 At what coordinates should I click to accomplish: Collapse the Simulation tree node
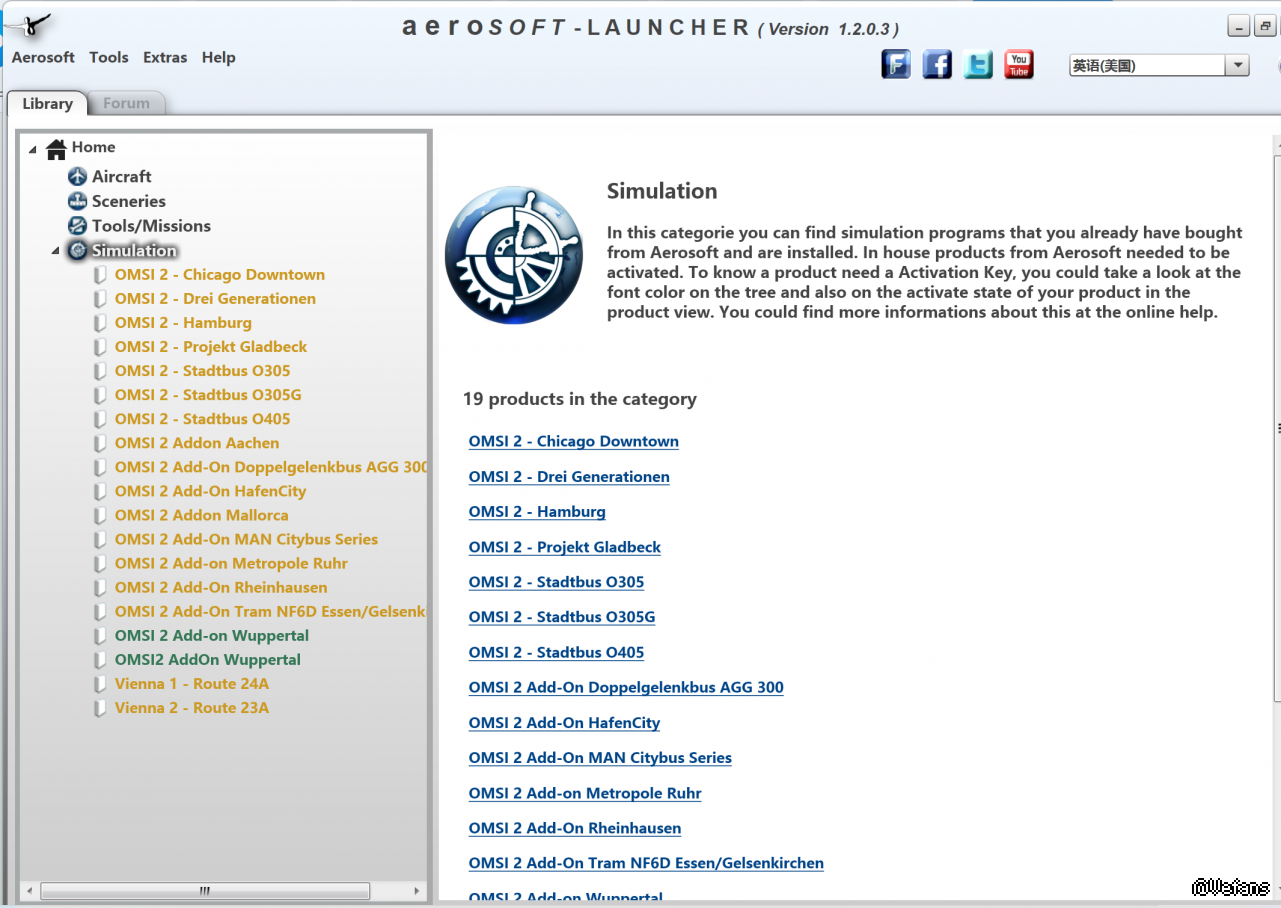(56, 251)
